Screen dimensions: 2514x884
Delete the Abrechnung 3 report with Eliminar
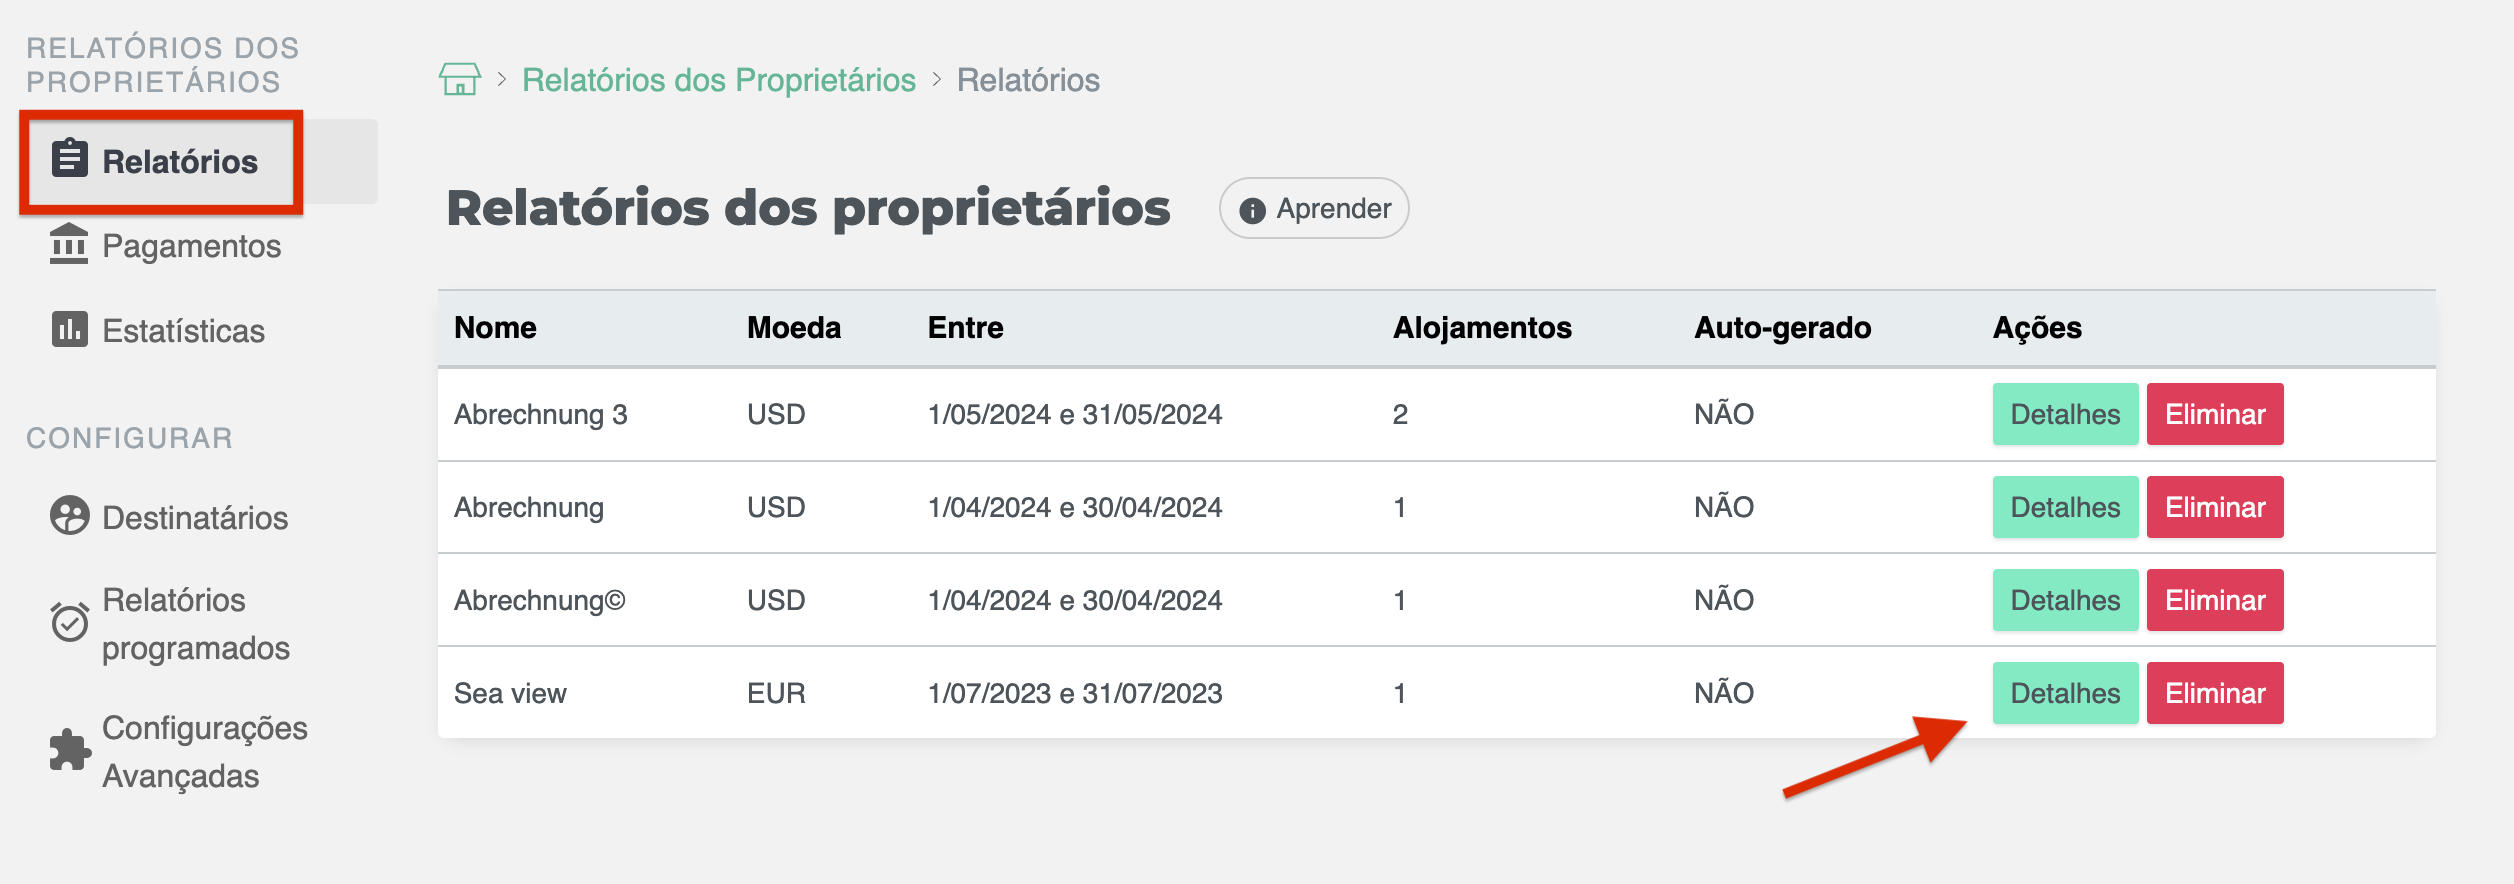point(2214,414)
